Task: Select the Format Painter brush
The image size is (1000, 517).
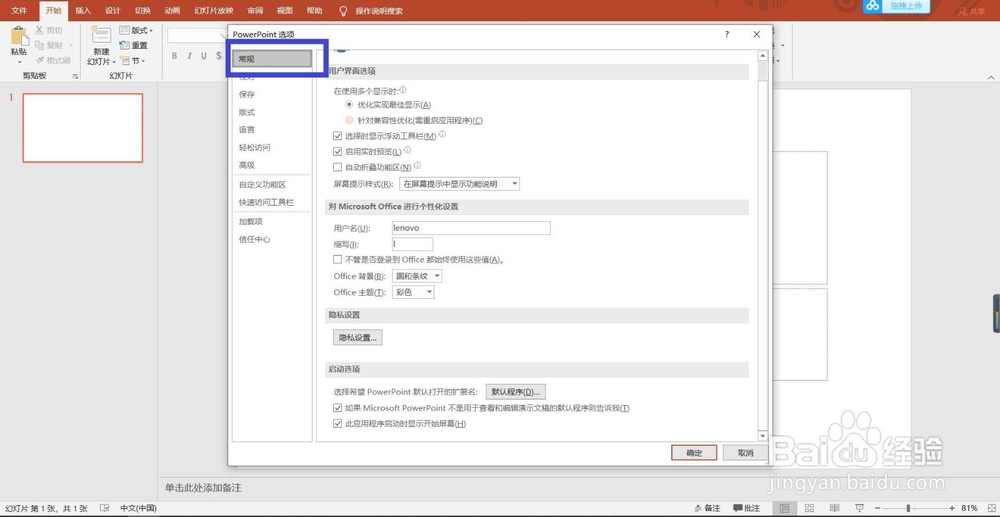Action: coord(40,60)
